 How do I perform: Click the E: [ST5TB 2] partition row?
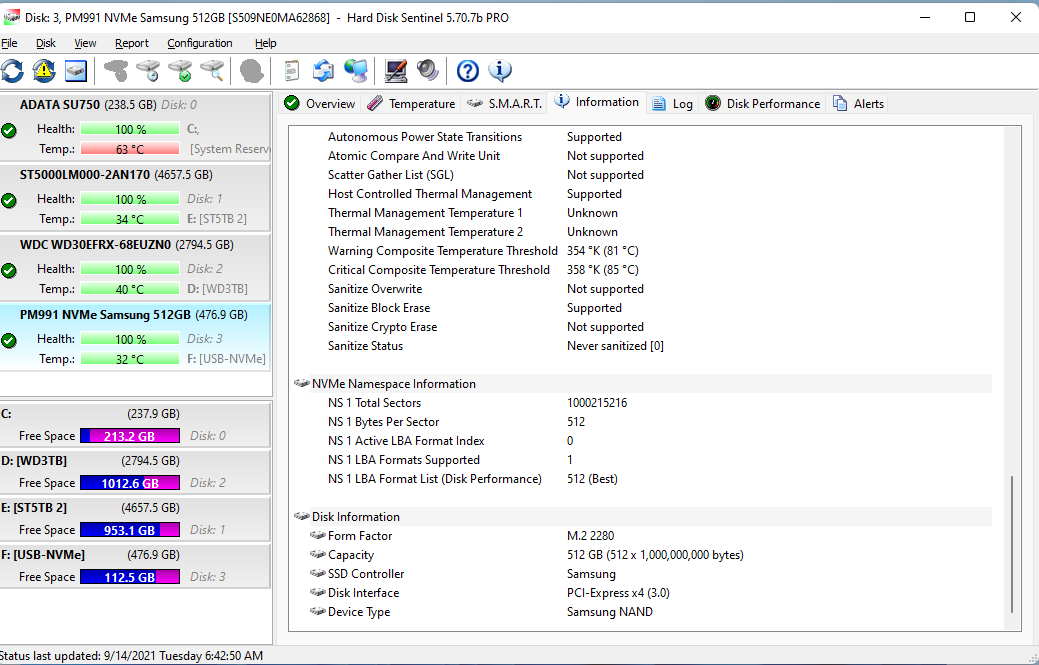click(x=135, y=519)
